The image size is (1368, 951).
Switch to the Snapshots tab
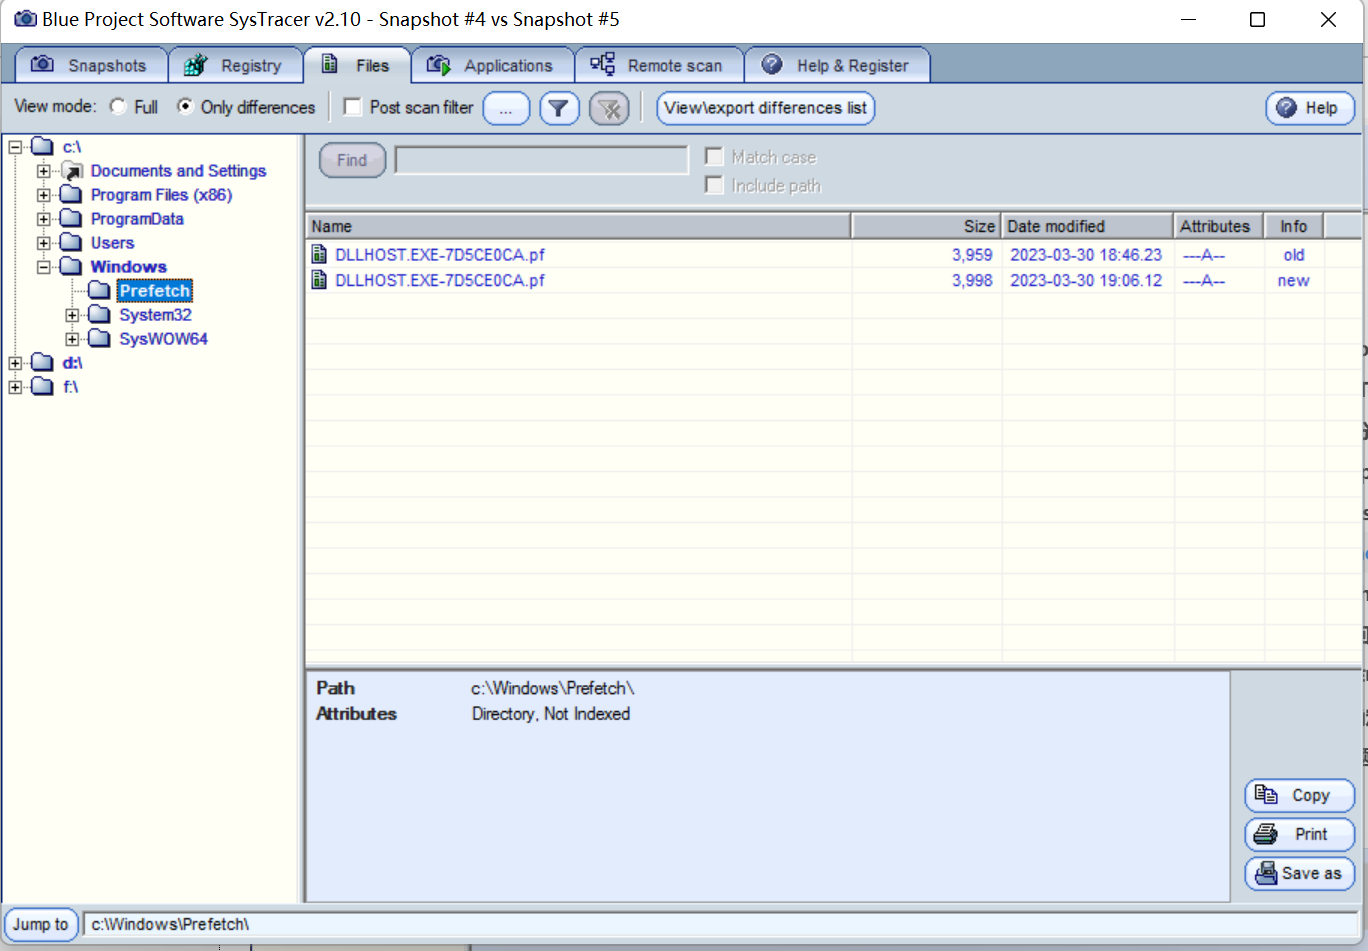(x=91, y=65)
